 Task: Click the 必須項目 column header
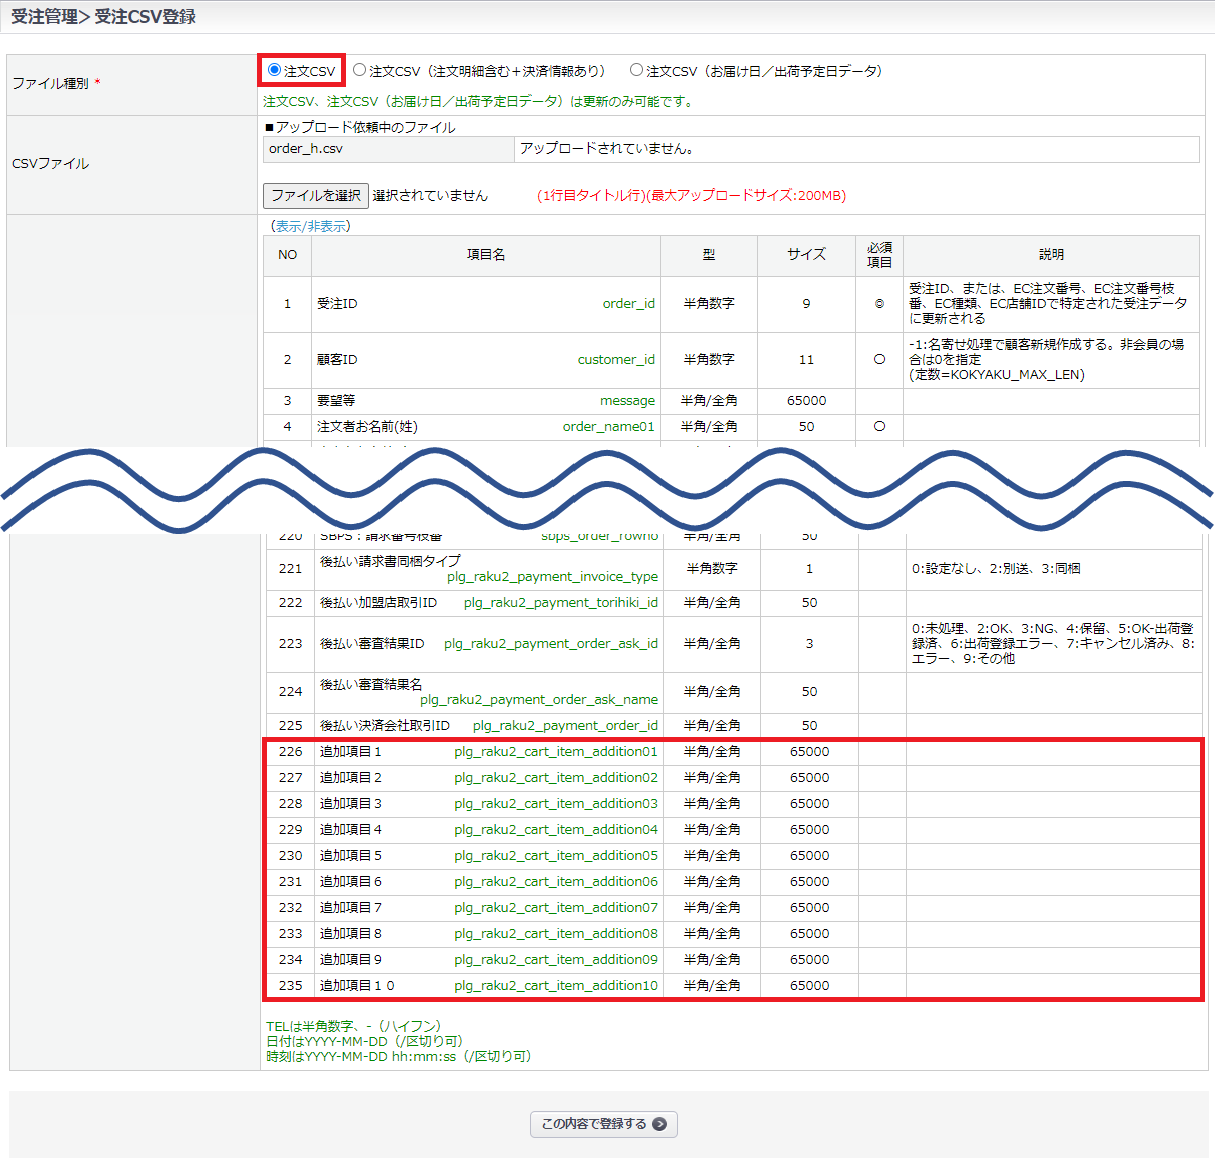(x=879, y=255)
